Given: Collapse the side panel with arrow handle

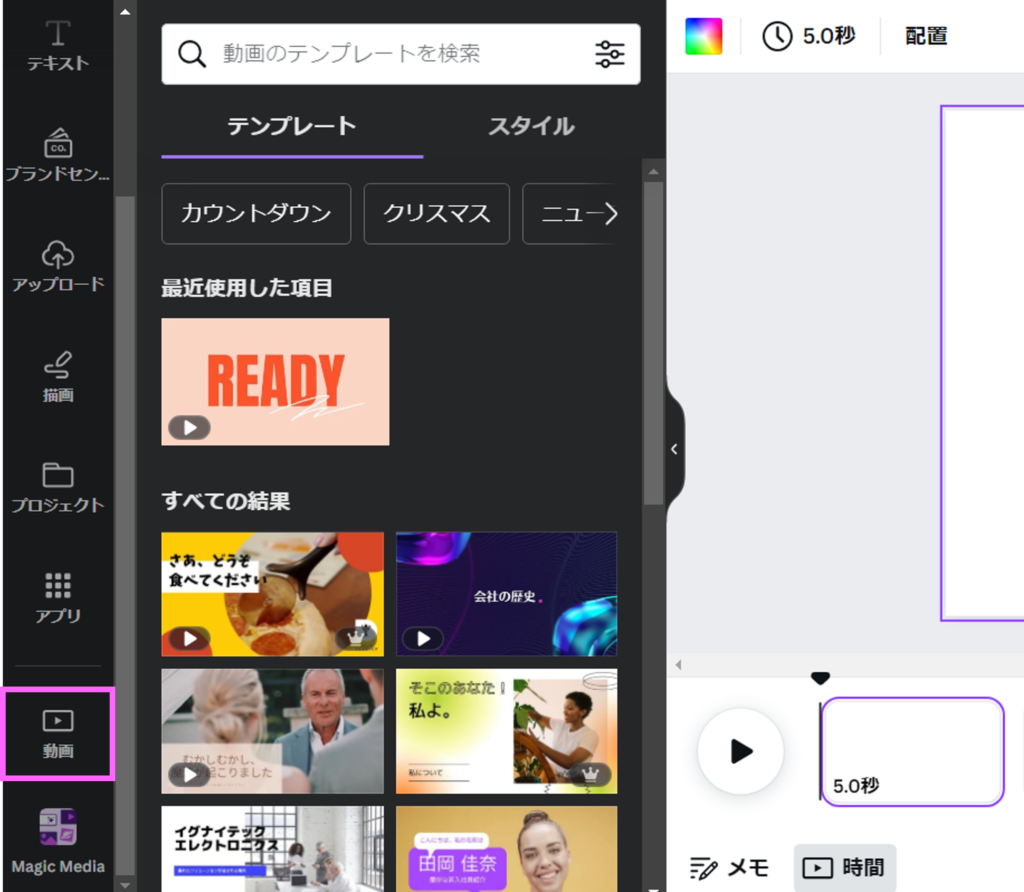Looking at the screenshot, I should 674,449.
